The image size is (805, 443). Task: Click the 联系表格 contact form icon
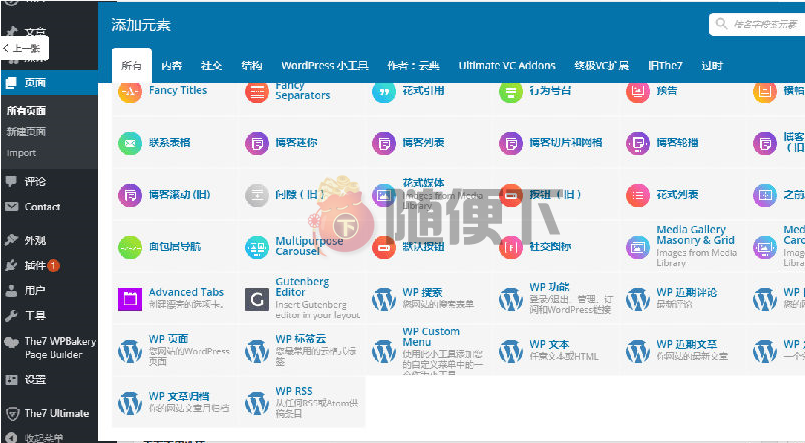(x=130, y=143)
